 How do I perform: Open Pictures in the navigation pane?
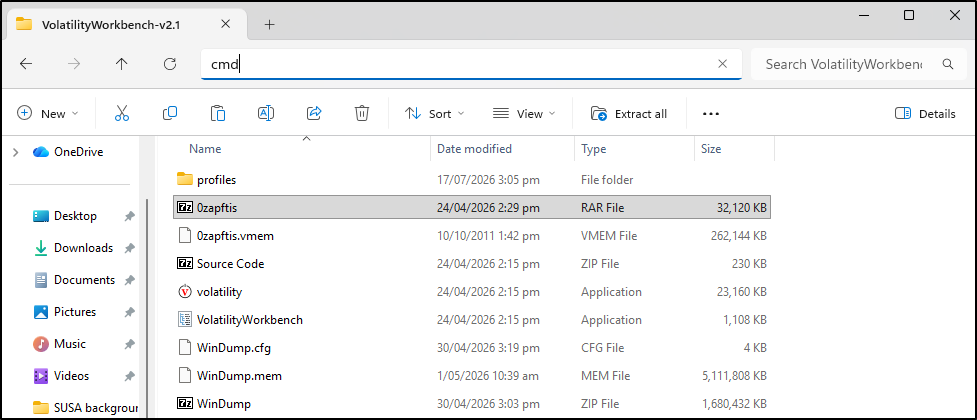click(x=75, y=312)
